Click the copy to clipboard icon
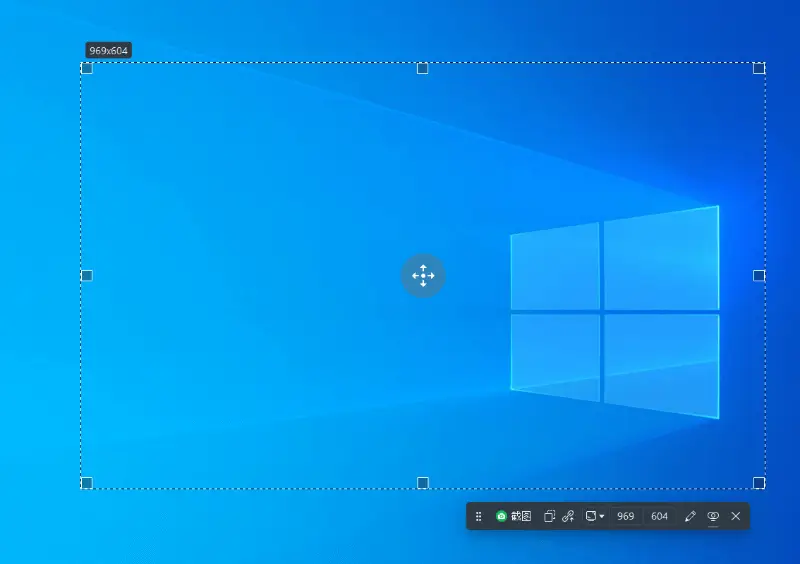 (x=549, y=516)
